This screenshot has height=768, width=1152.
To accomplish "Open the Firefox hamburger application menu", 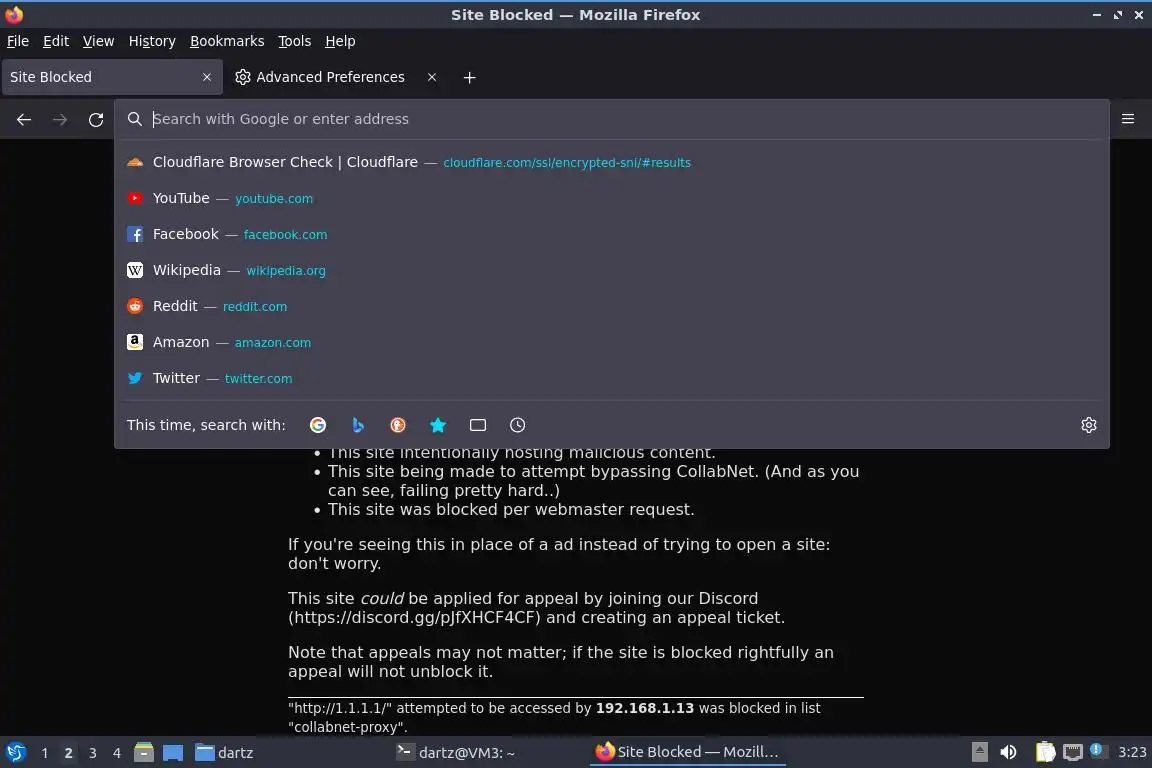I will coord(1128,119).
